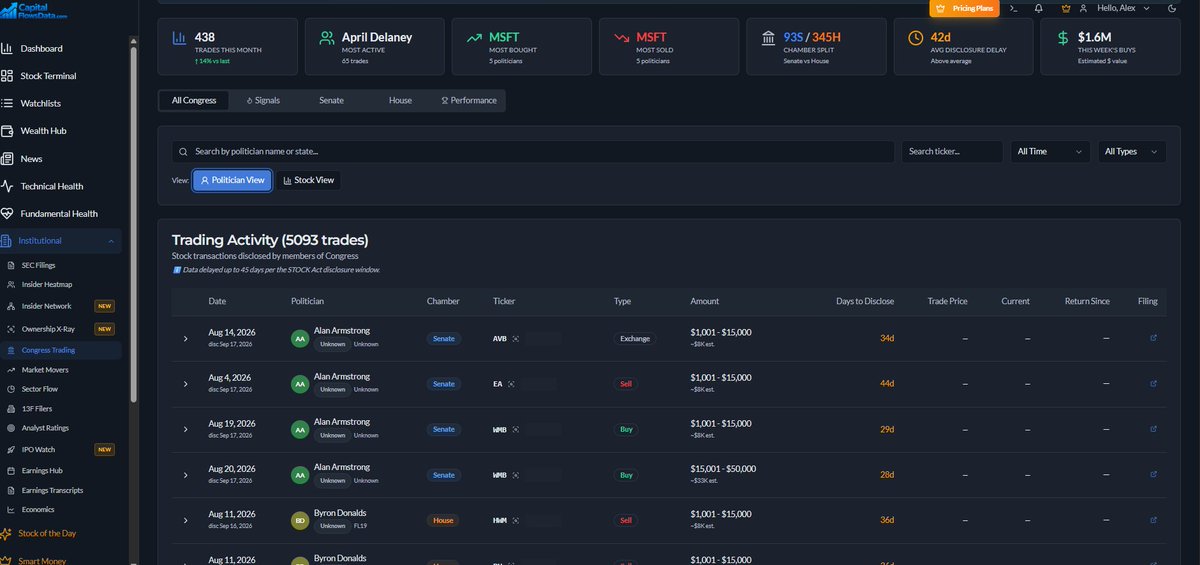Open SEC Filings sidebar item
The width and height of the screenshot is (1200, 565).
point(36,265)
